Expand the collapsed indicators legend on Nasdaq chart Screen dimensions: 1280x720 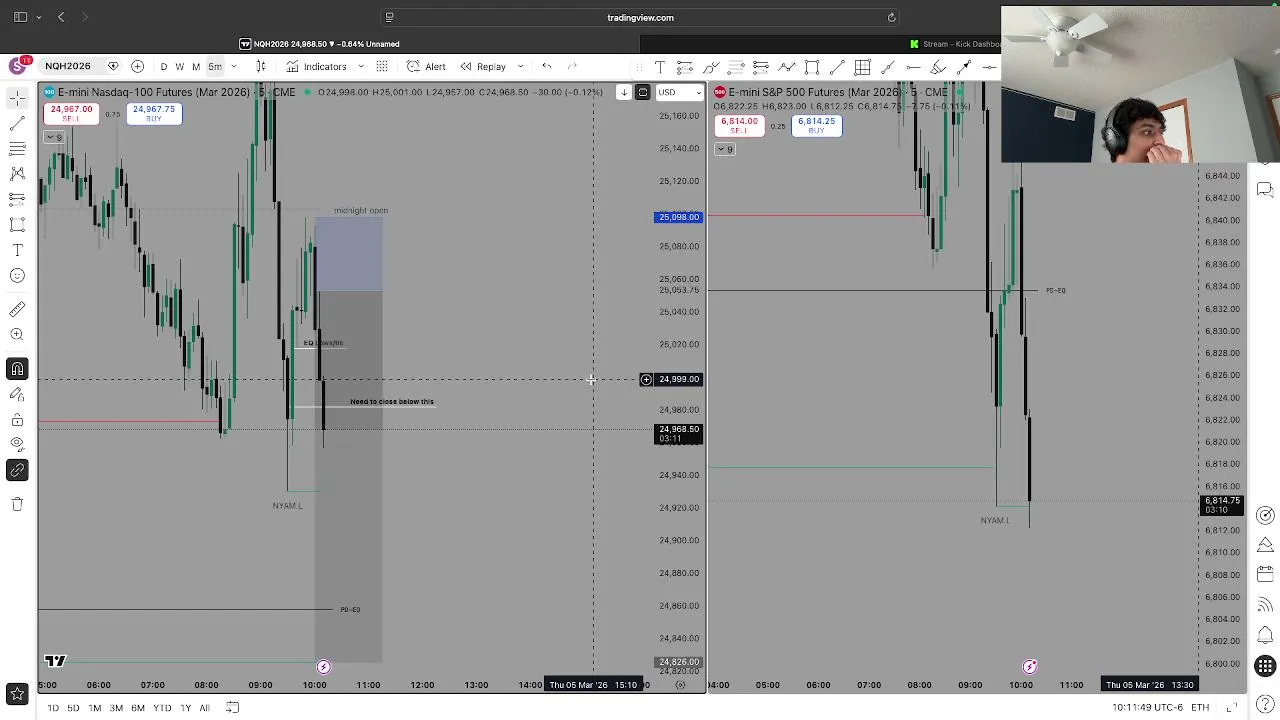click(53, 137)
